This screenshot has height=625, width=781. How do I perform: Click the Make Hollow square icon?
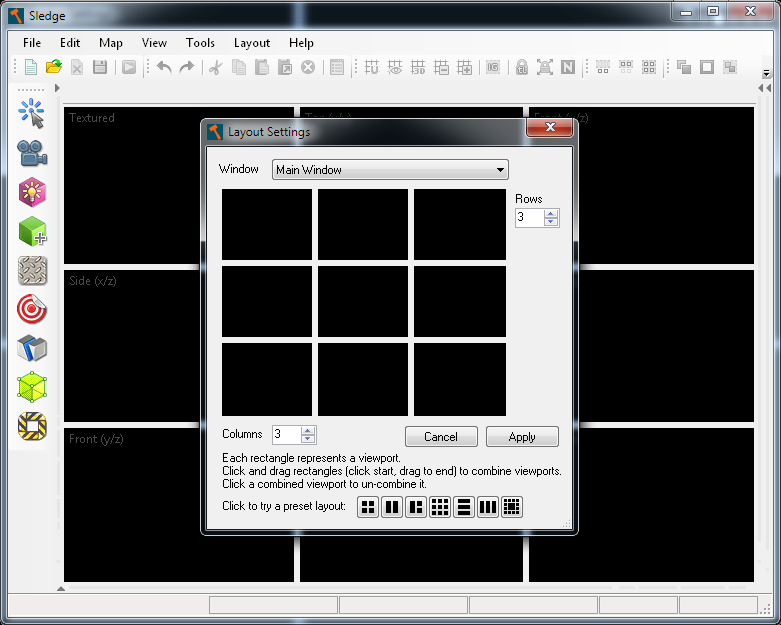pyautogui.click(x=707, y=67)
